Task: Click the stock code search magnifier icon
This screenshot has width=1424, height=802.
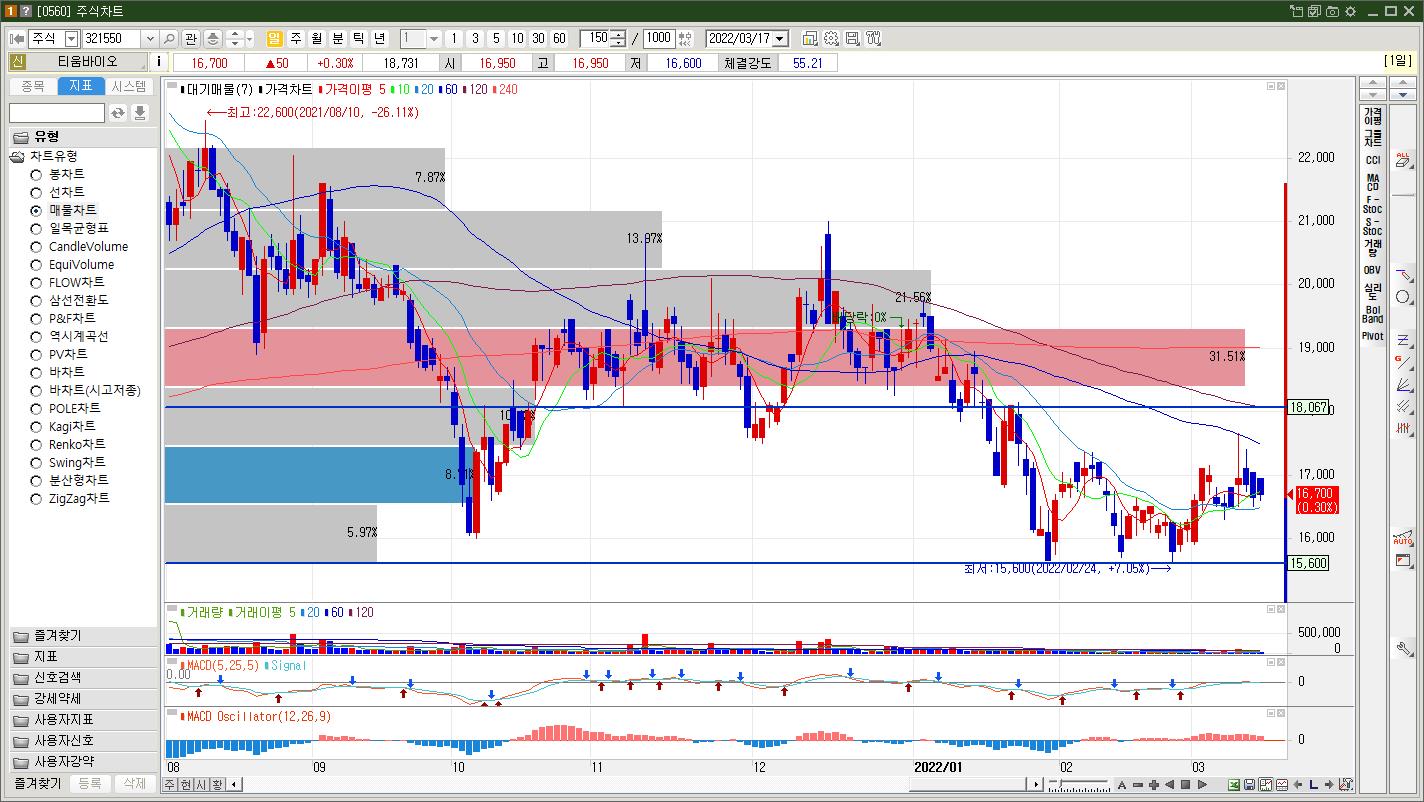Action: (x=169, y=39)
